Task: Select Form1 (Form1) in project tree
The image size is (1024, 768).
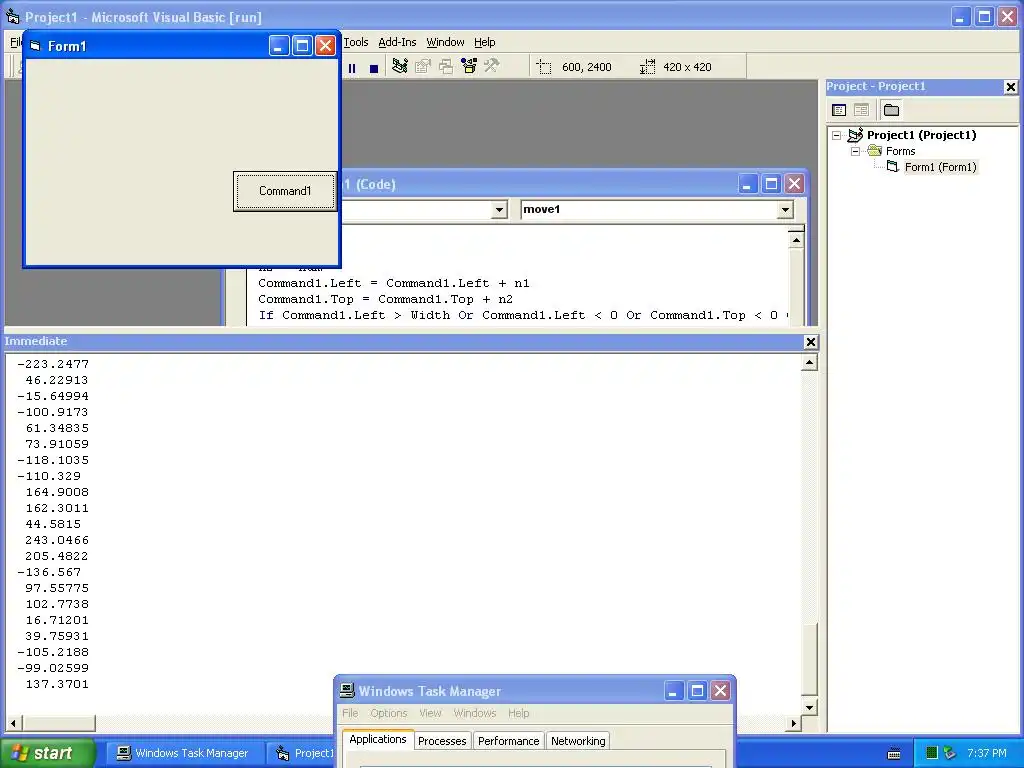Action: pos(940,167)
